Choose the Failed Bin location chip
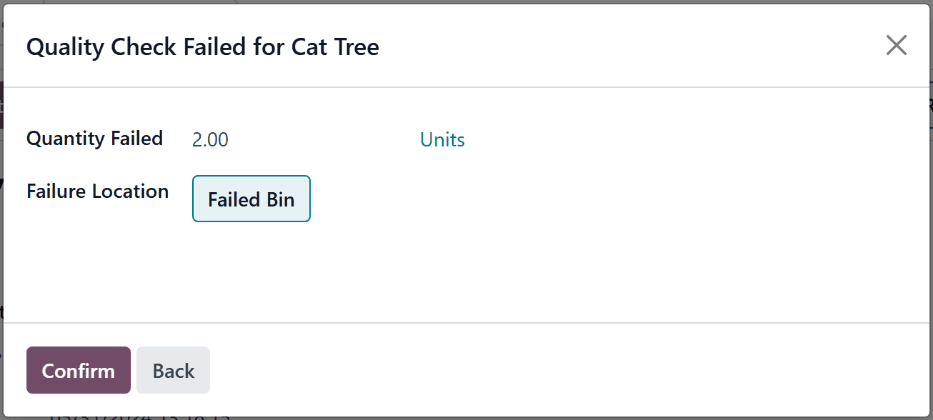Viewport: 933px width, 420px height. coord(251,199)
